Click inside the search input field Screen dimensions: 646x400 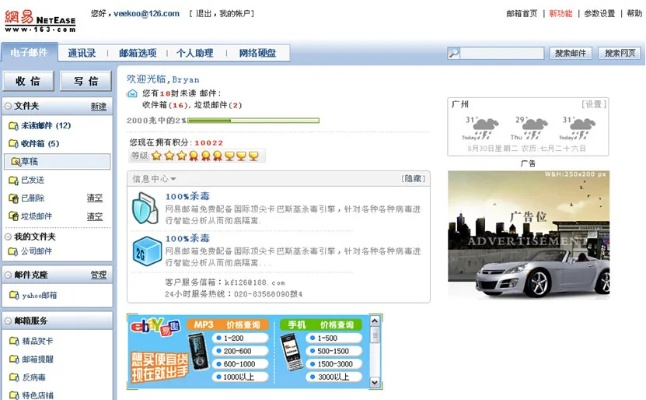[x=502, y=53]
